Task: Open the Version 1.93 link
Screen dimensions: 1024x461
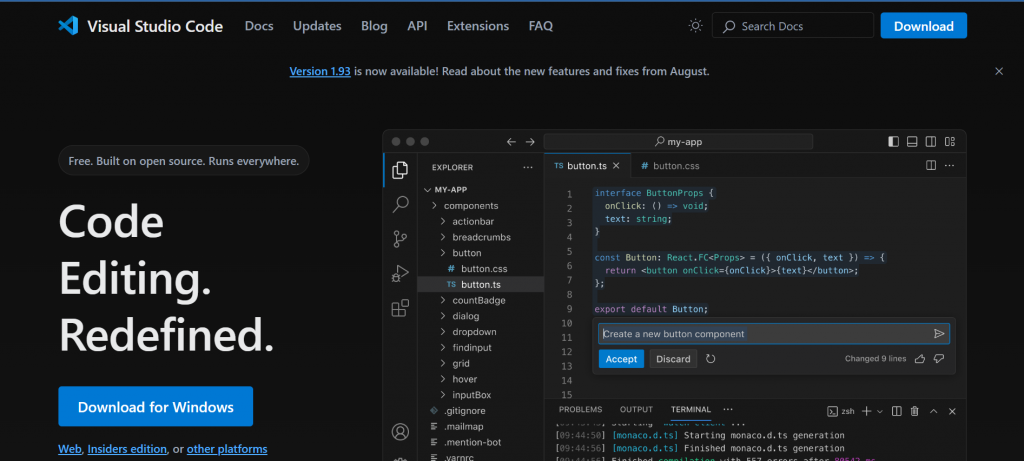Action: [x=320, y=71]
